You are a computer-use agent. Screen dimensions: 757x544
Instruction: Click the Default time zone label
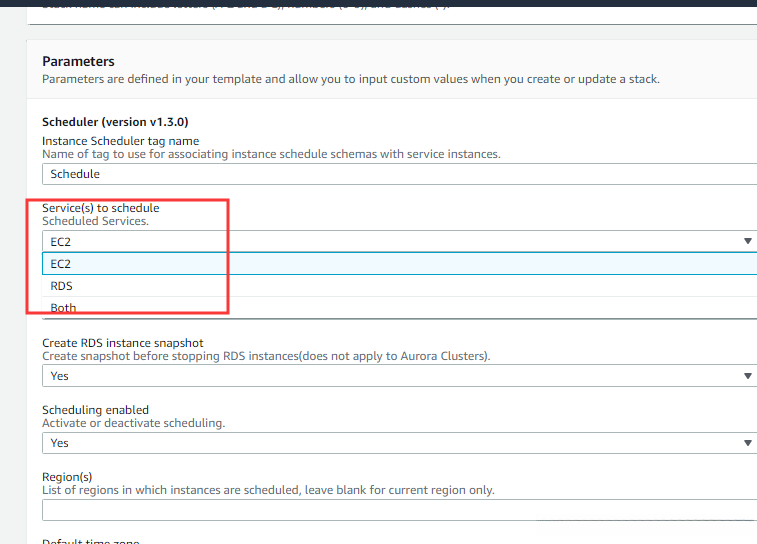(x=90, y=541)
